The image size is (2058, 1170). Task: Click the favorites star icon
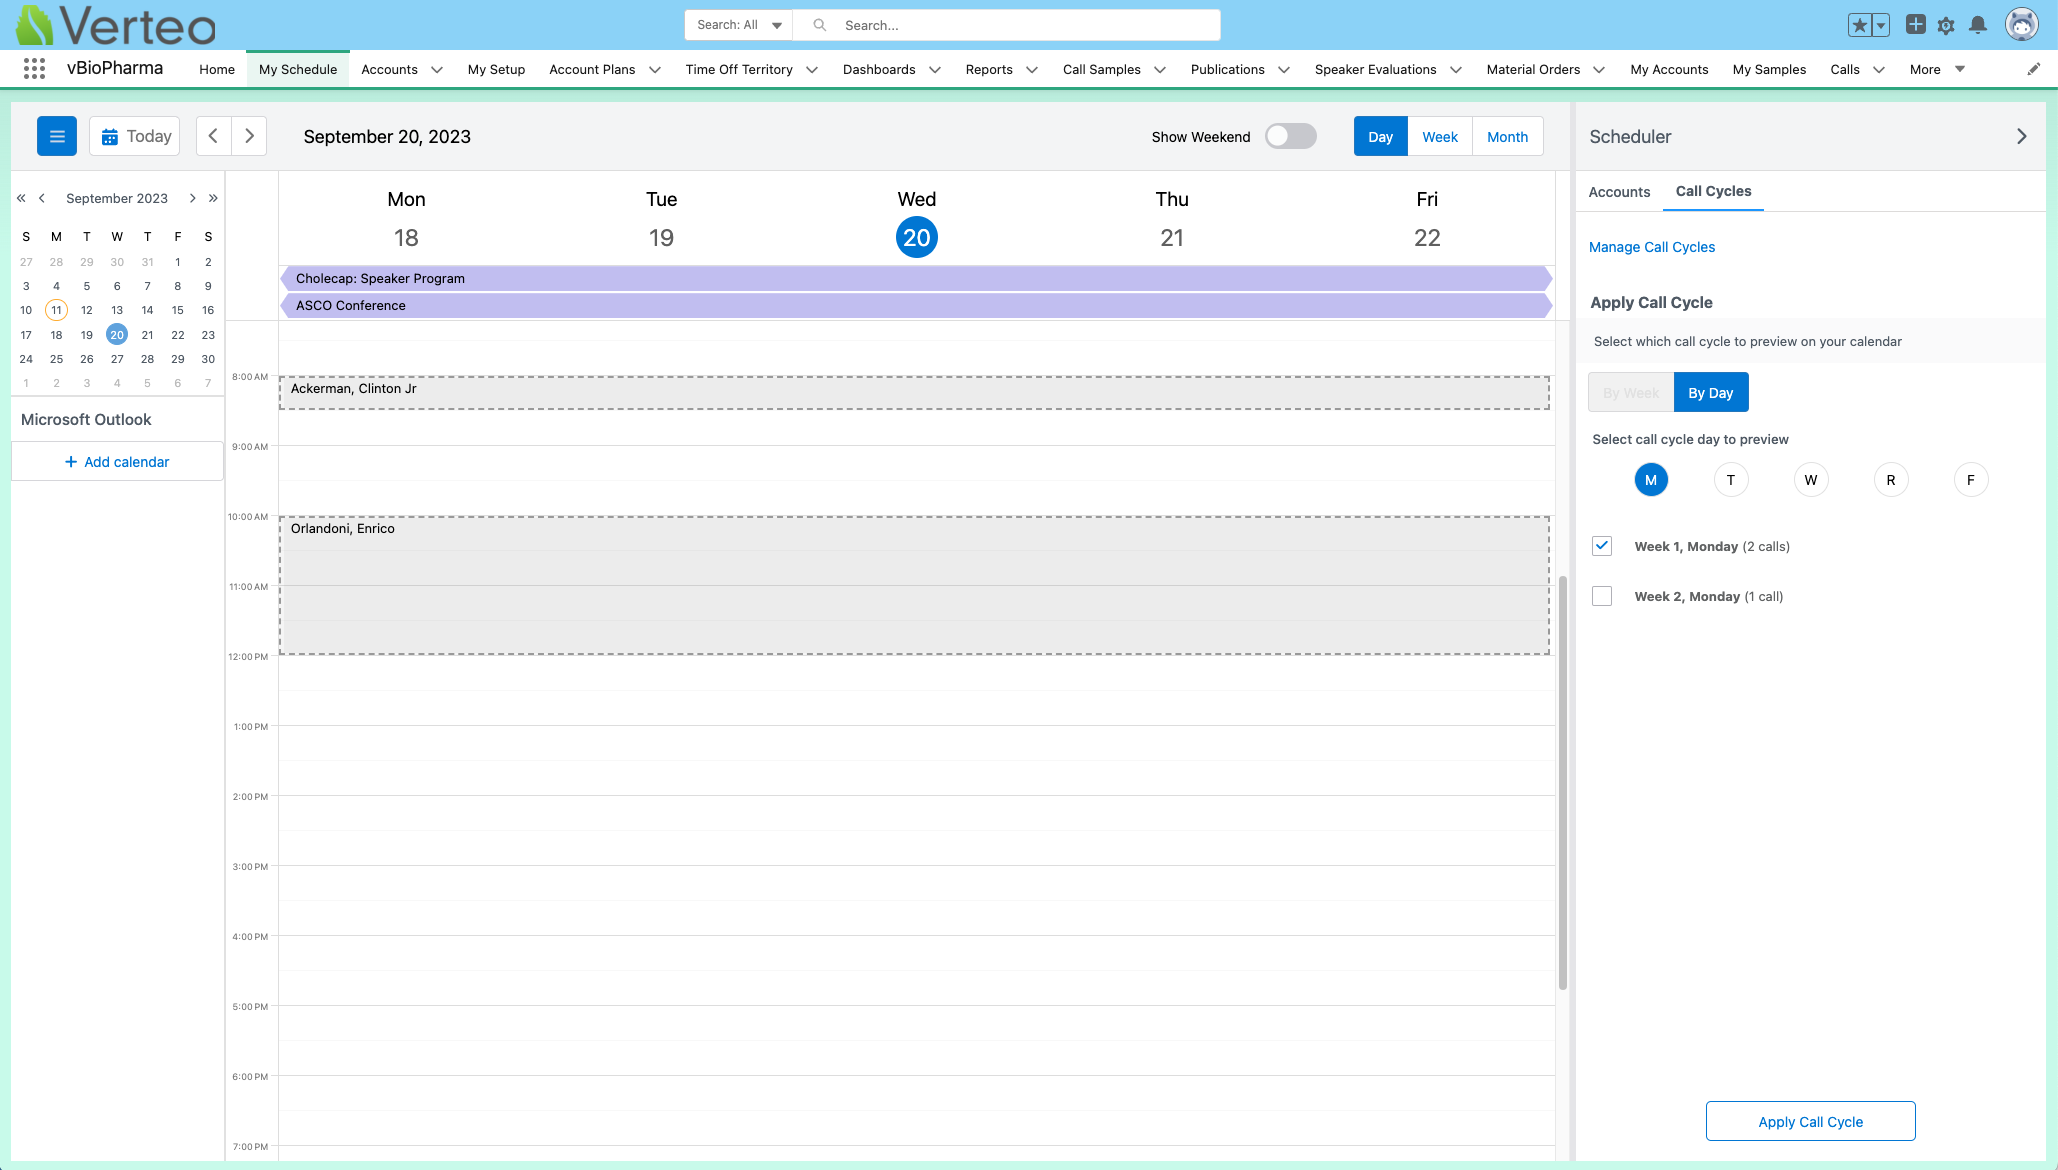click(x=1859, y=25)
